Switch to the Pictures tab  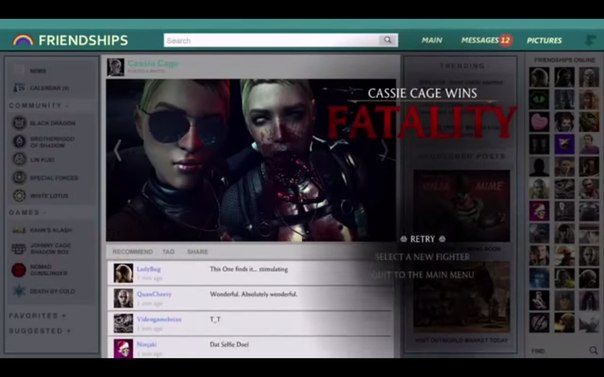point(544,40)
